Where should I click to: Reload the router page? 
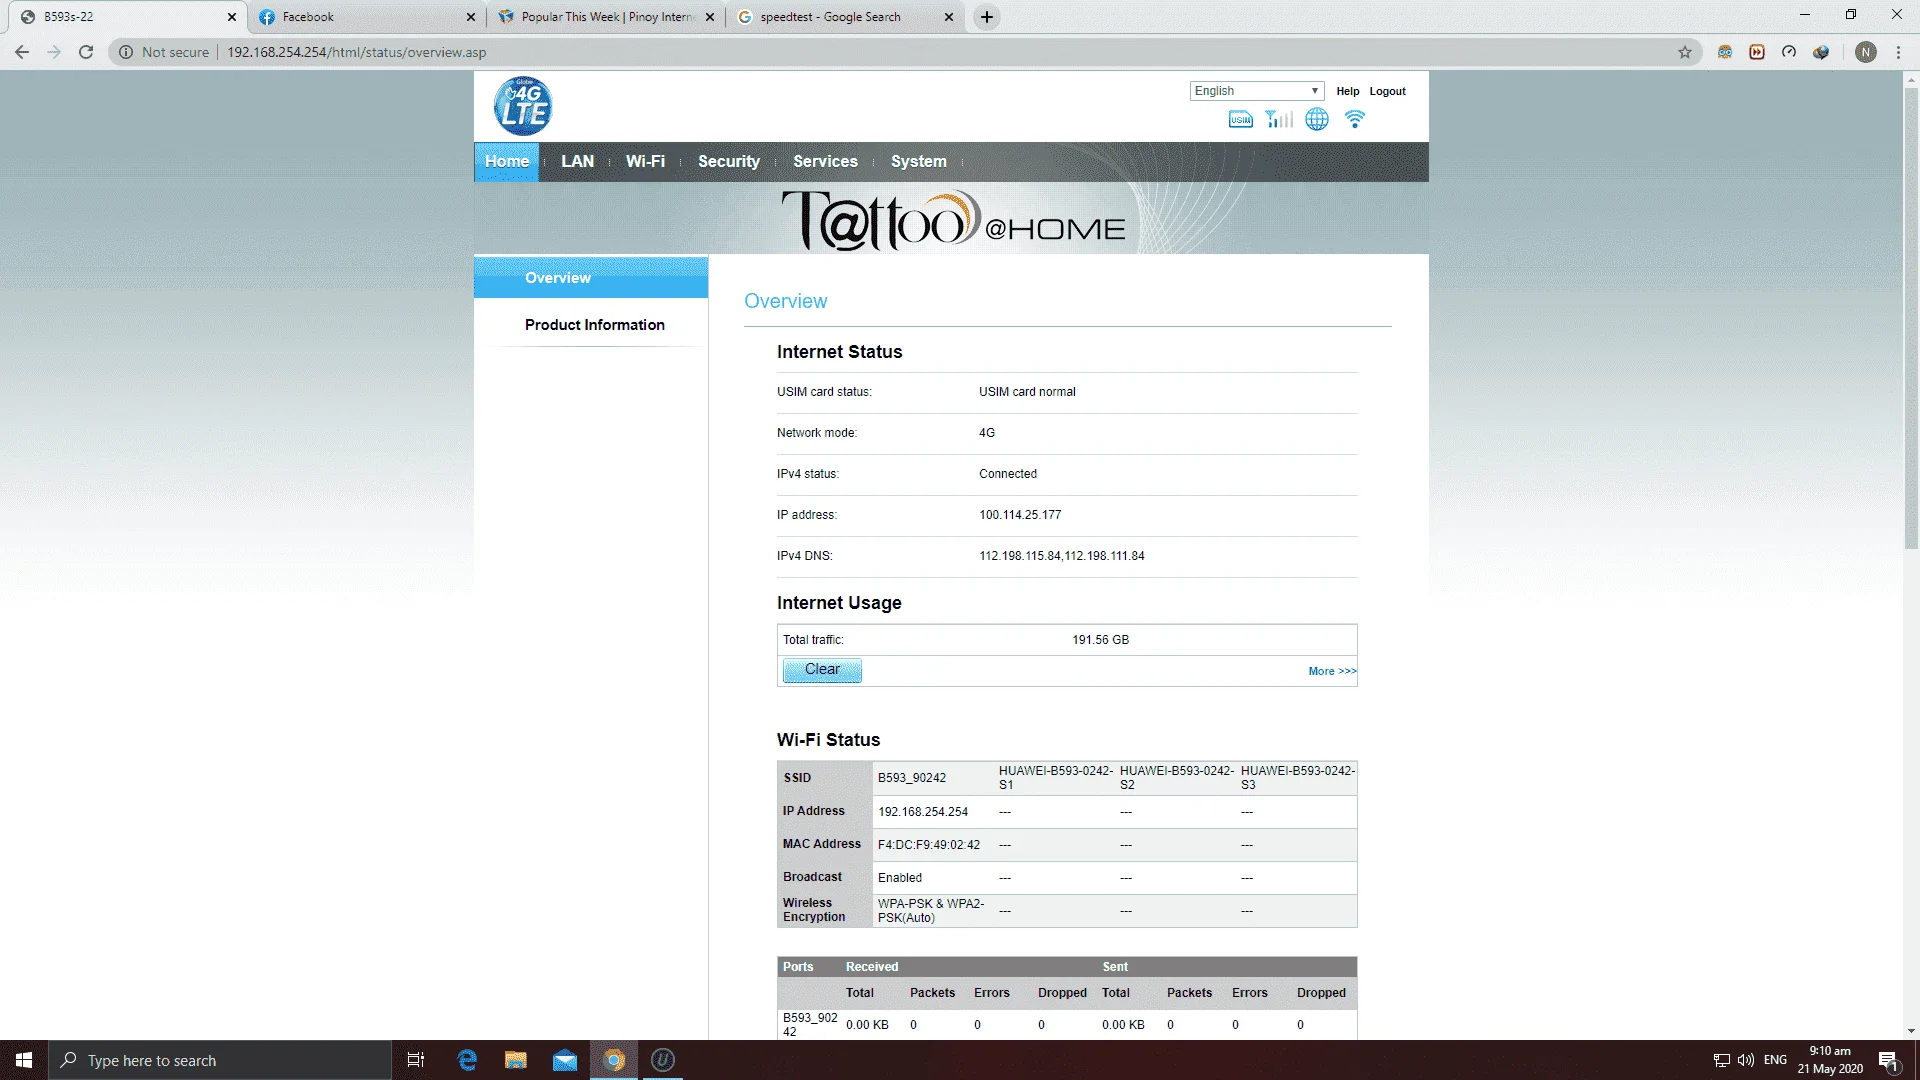click(86, 52)
